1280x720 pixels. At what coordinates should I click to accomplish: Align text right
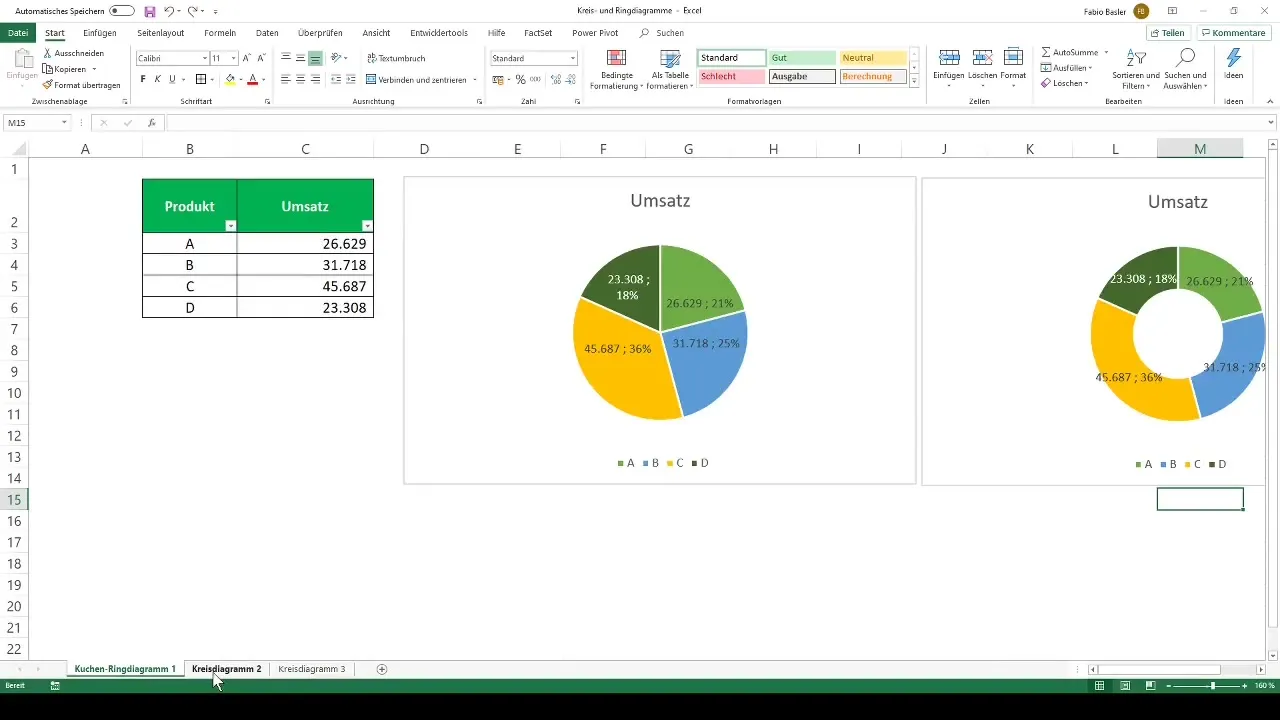tap(315, 79)
